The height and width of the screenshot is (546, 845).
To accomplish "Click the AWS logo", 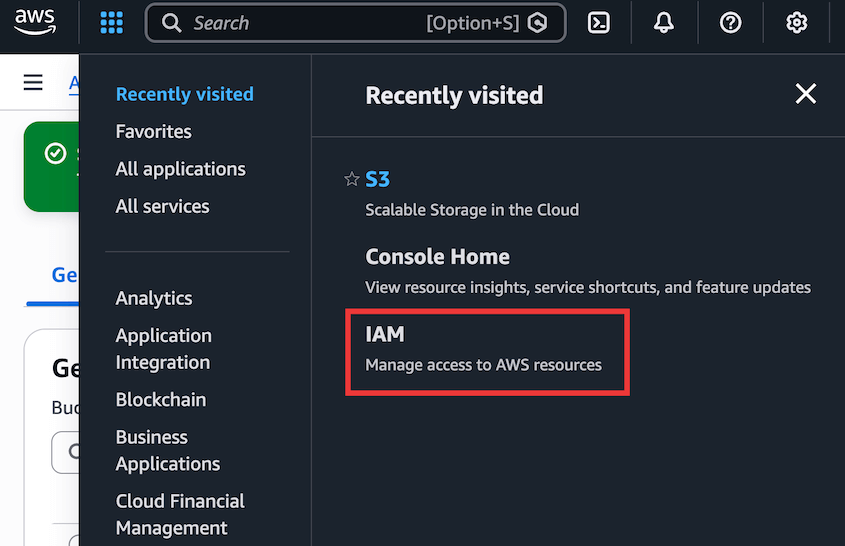I will 35,22.
